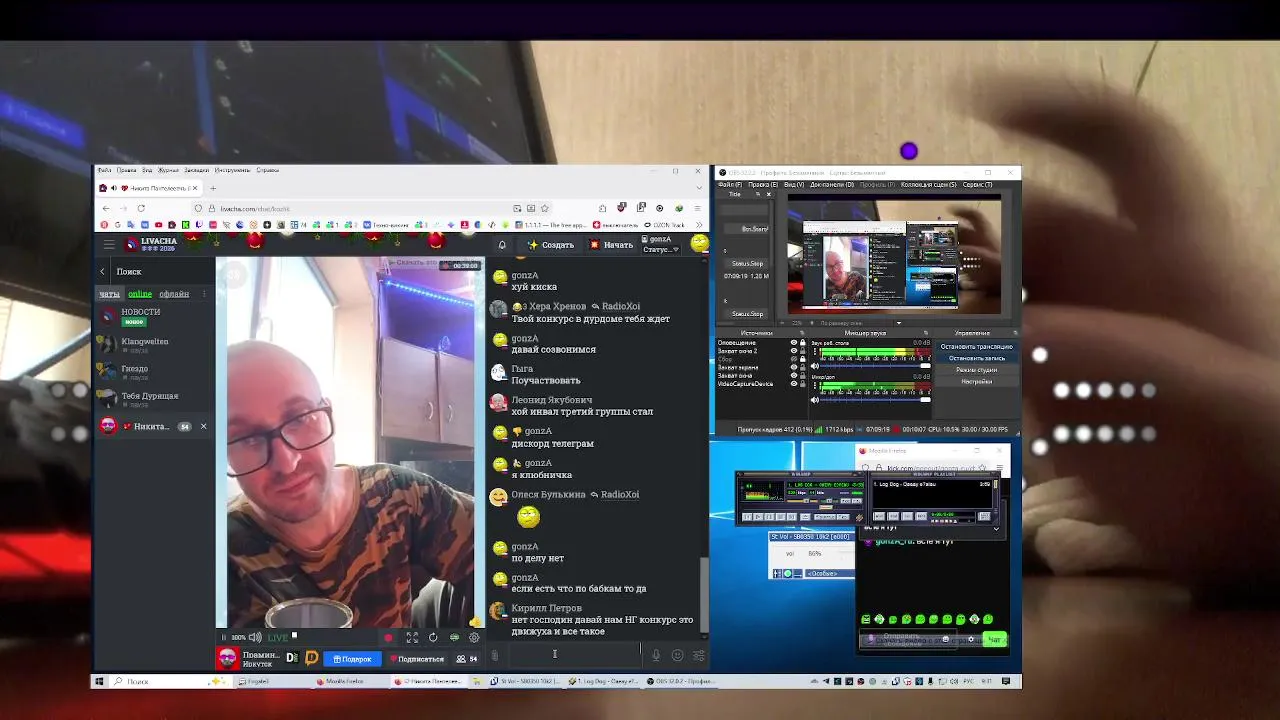Open three-dot options next to офлайн tab
Viewport: 1280px width, 720px height.
(203, 294)
